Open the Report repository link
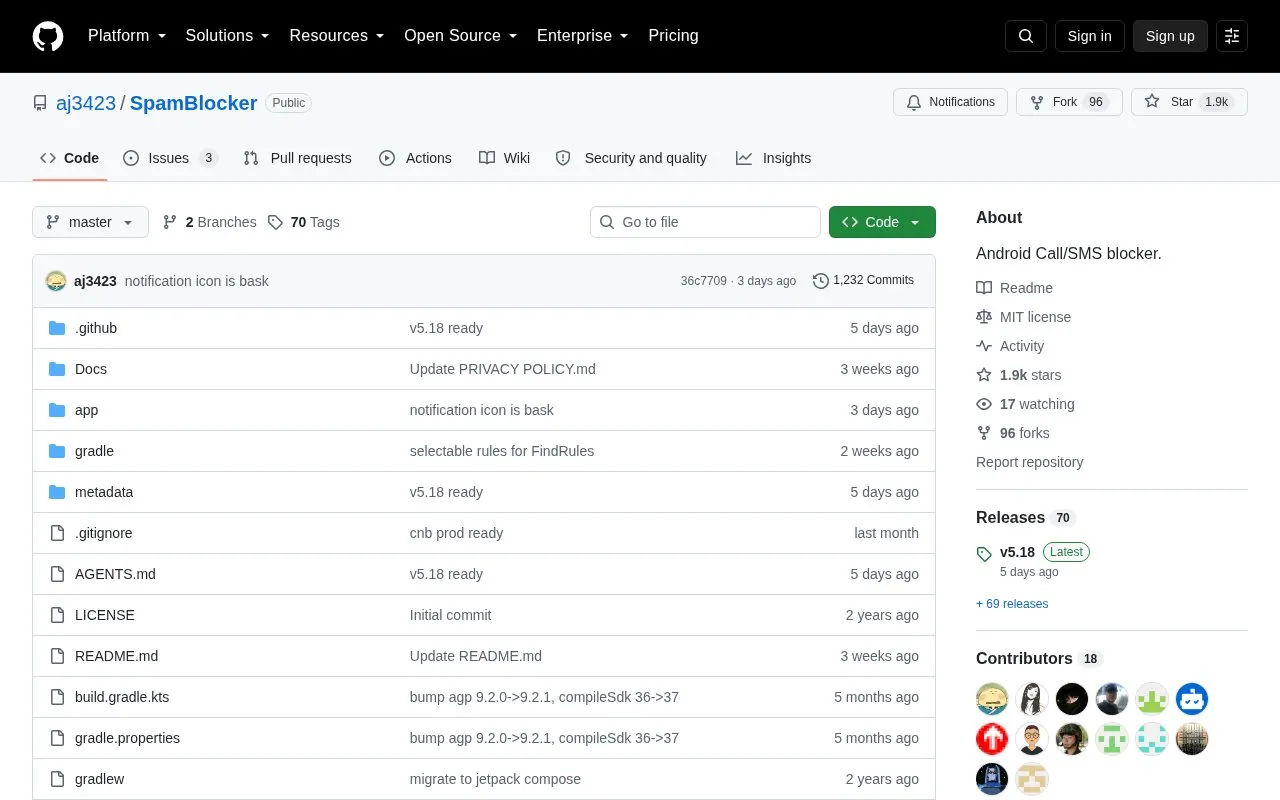 1029,462
